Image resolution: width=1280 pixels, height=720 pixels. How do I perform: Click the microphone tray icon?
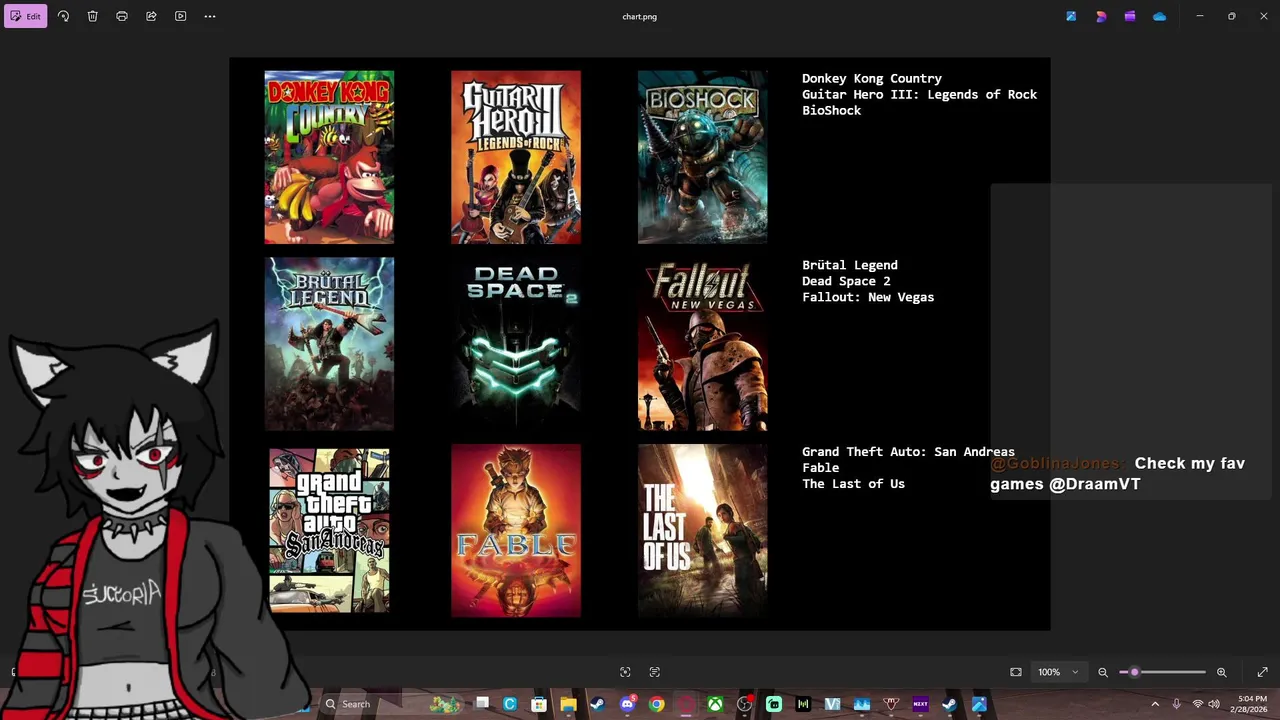click(x=1177, y=704)
